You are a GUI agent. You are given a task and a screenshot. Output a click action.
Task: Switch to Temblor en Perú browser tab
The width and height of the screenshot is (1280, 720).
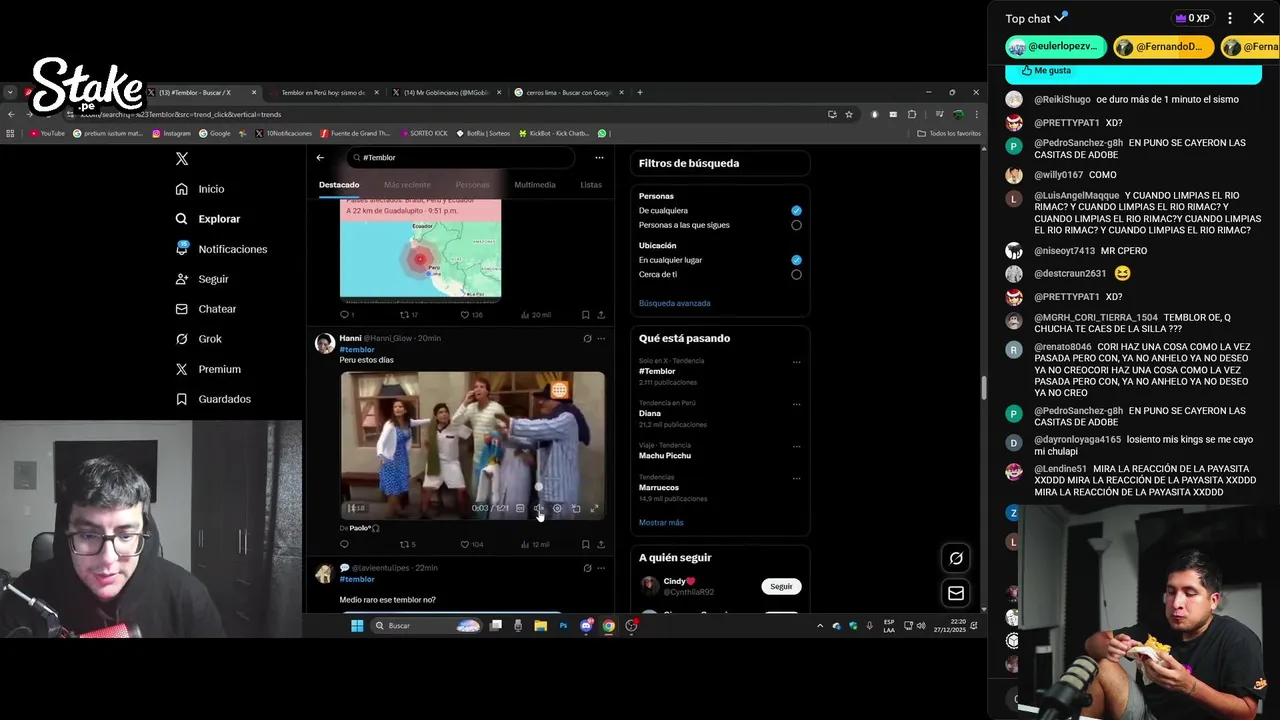[x=322, y=92]
